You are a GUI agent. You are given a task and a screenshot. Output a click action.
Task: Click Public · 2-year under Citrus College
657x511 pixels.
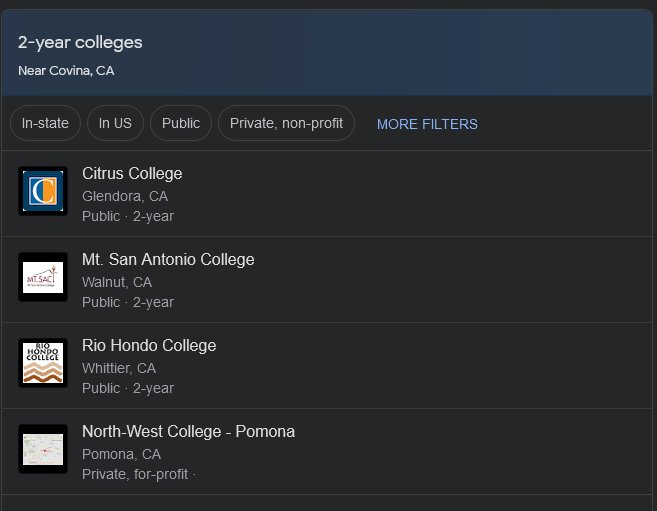(128, 217)
